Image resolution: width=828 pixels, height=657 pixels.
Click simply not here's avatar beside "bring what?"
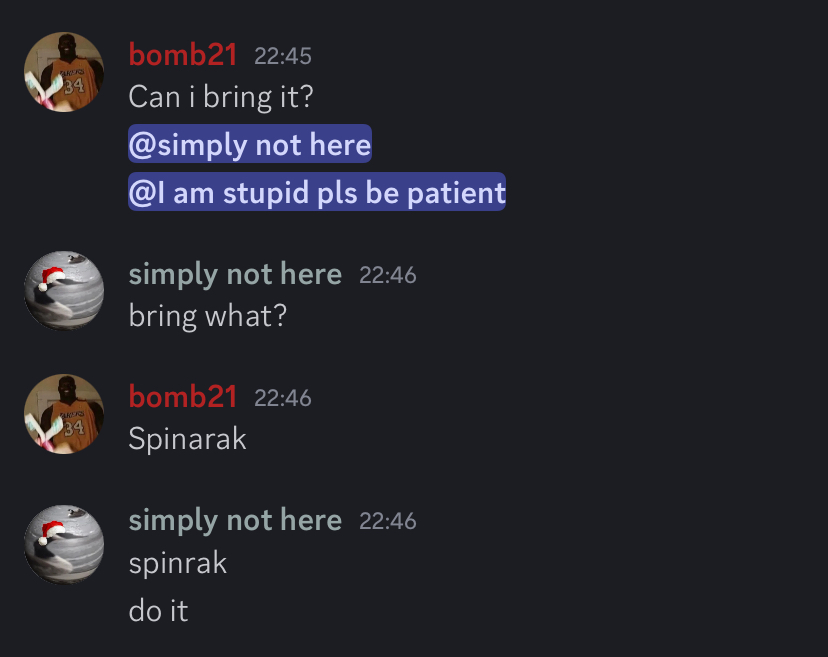click(x=64, y=291)
